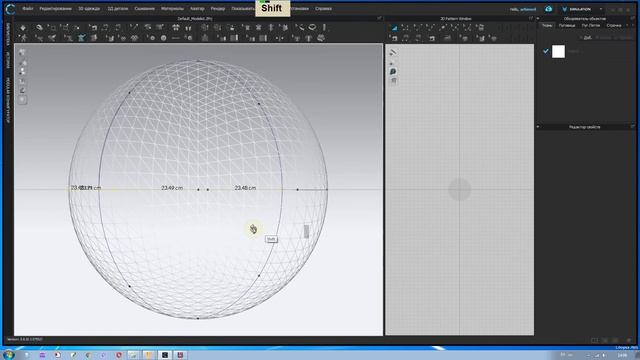Viewport: 640px width, 360px height.
Task: Click the dark speech-bubble icon in 2D window
Action: pos(393,71)
